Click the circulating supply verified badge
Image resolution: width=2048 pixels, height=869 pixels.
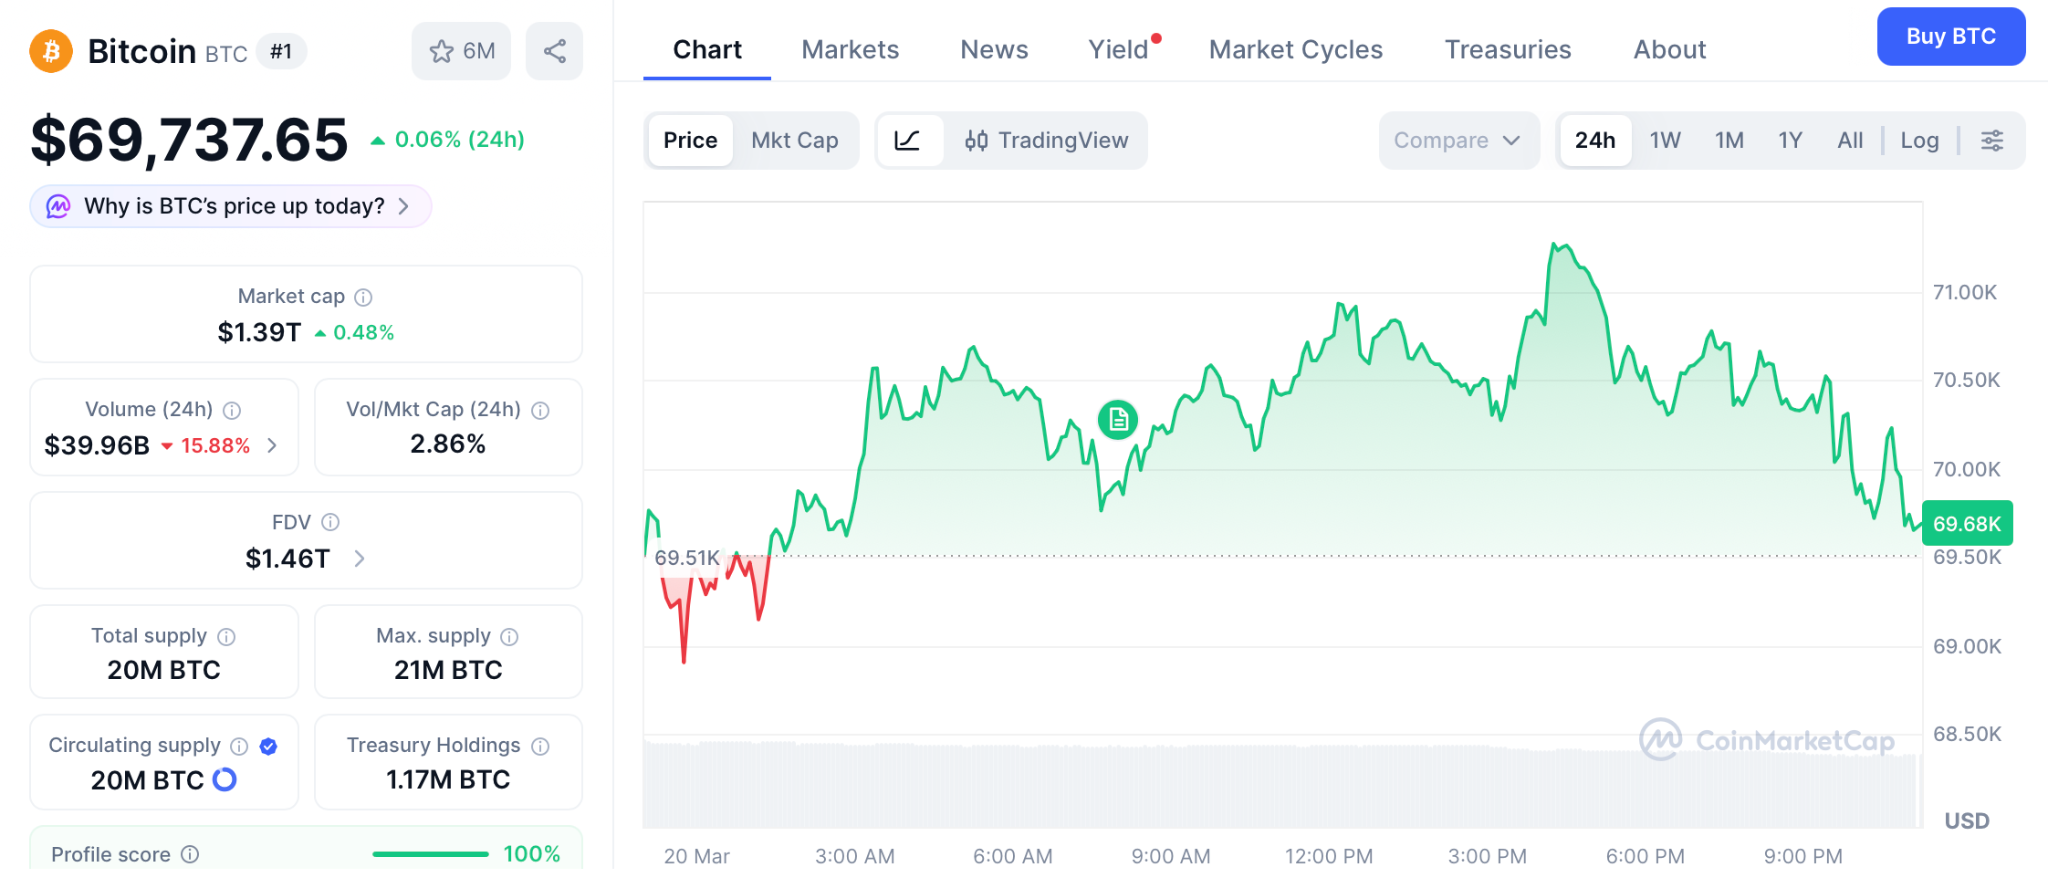[268, 746]
